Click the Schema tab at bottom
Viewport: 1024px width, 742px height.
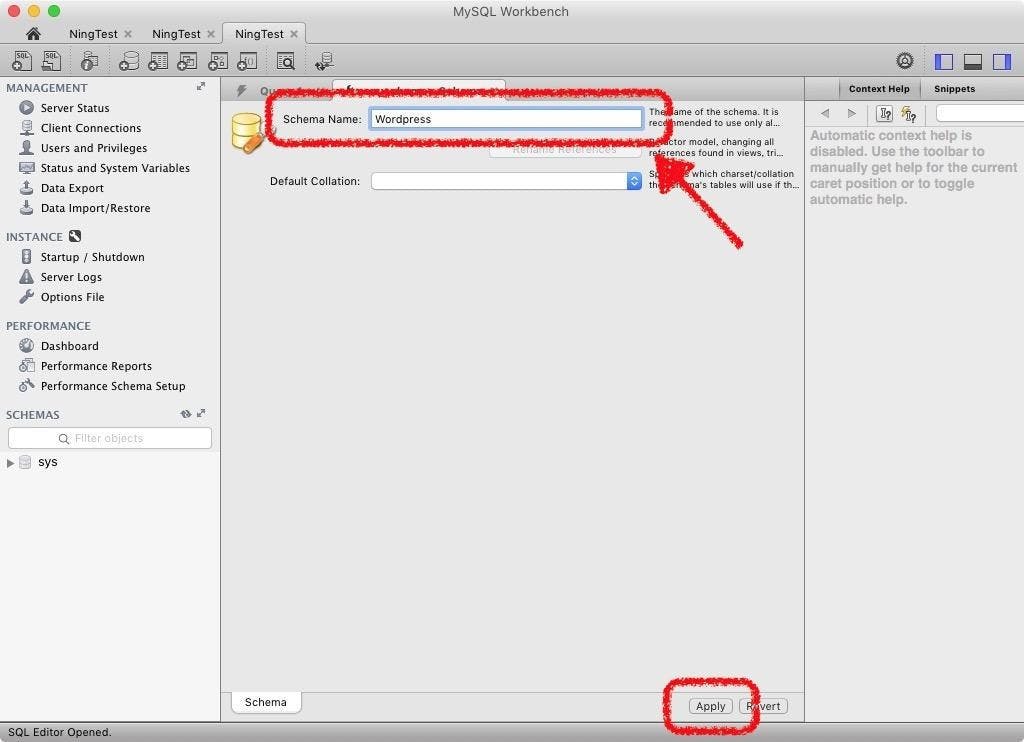[266, 702]
